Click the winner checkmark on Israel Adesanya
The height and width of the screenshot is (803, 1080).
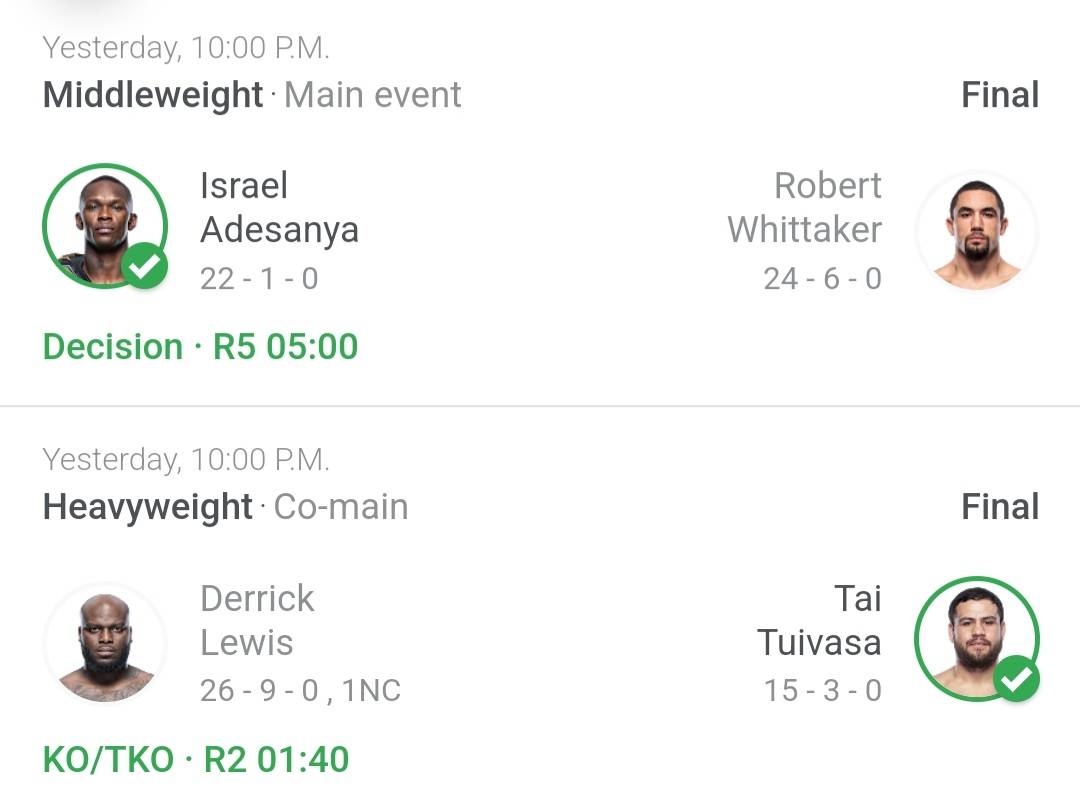146,266
